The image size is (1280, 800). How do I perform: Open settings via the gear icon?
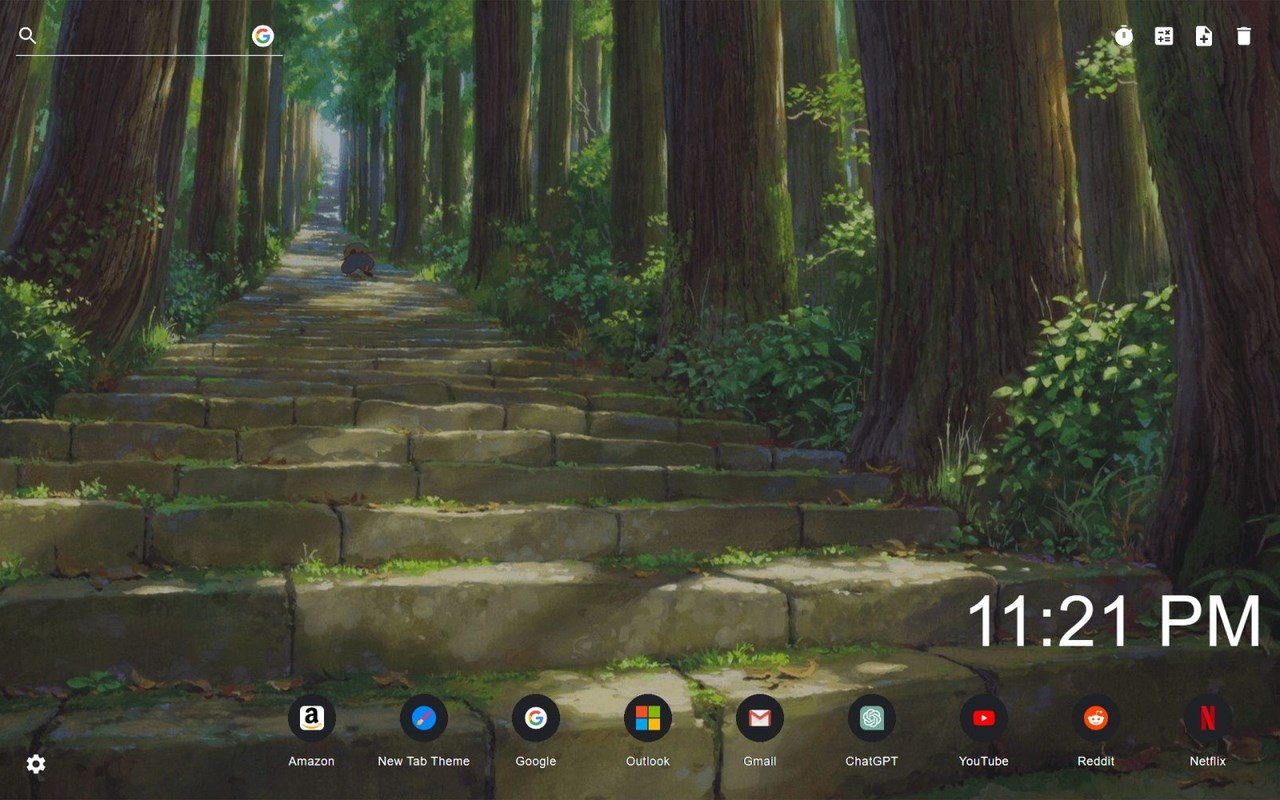tap(36, 764)
